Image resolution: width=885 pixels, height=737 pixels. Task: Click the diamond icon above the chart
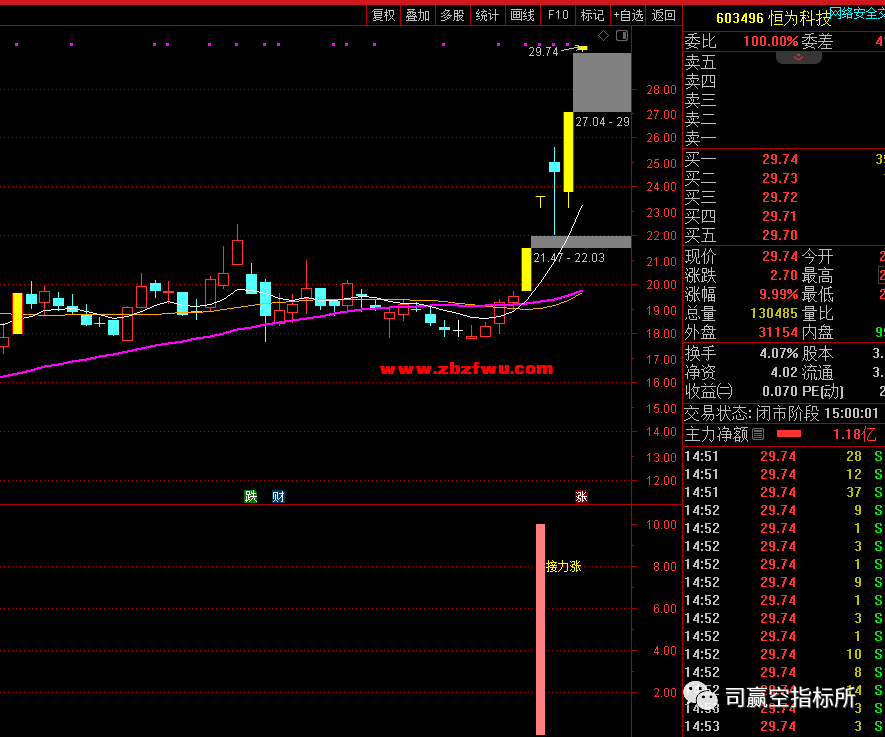pyautogui.click(x=603, y=36)
